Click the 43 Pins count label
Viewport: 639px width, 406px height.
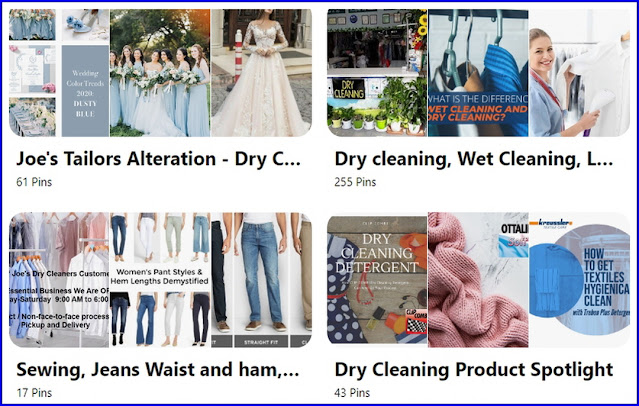pyautogui.click(x=353, y=393)
